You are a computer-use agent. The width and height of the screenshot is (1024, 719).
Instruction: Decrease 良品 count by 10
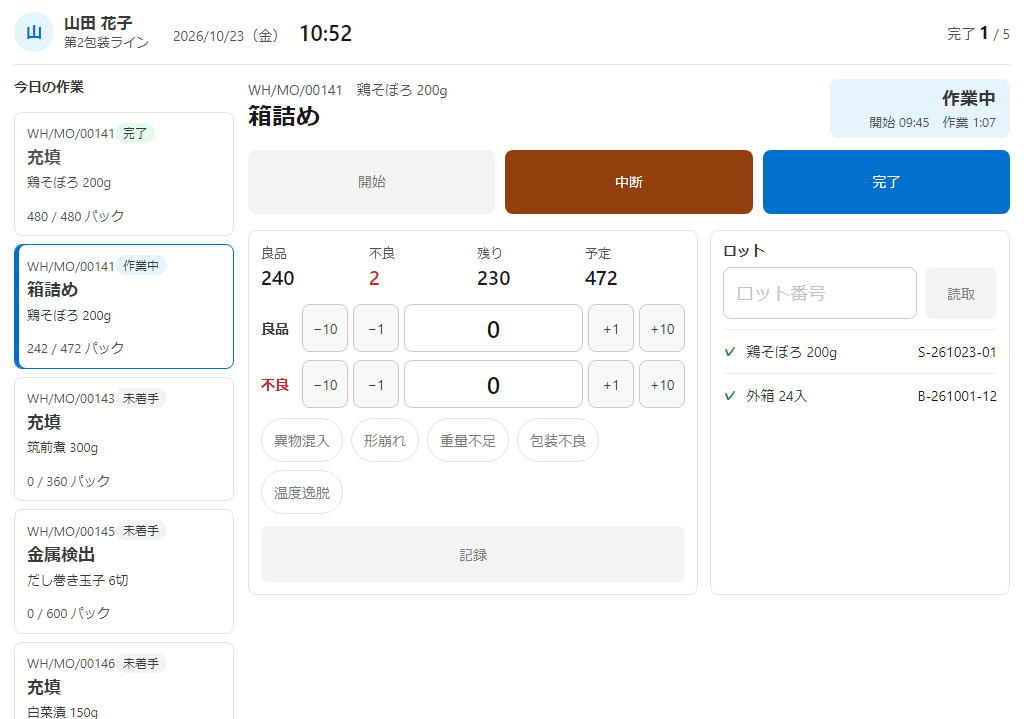click(325, 328)
